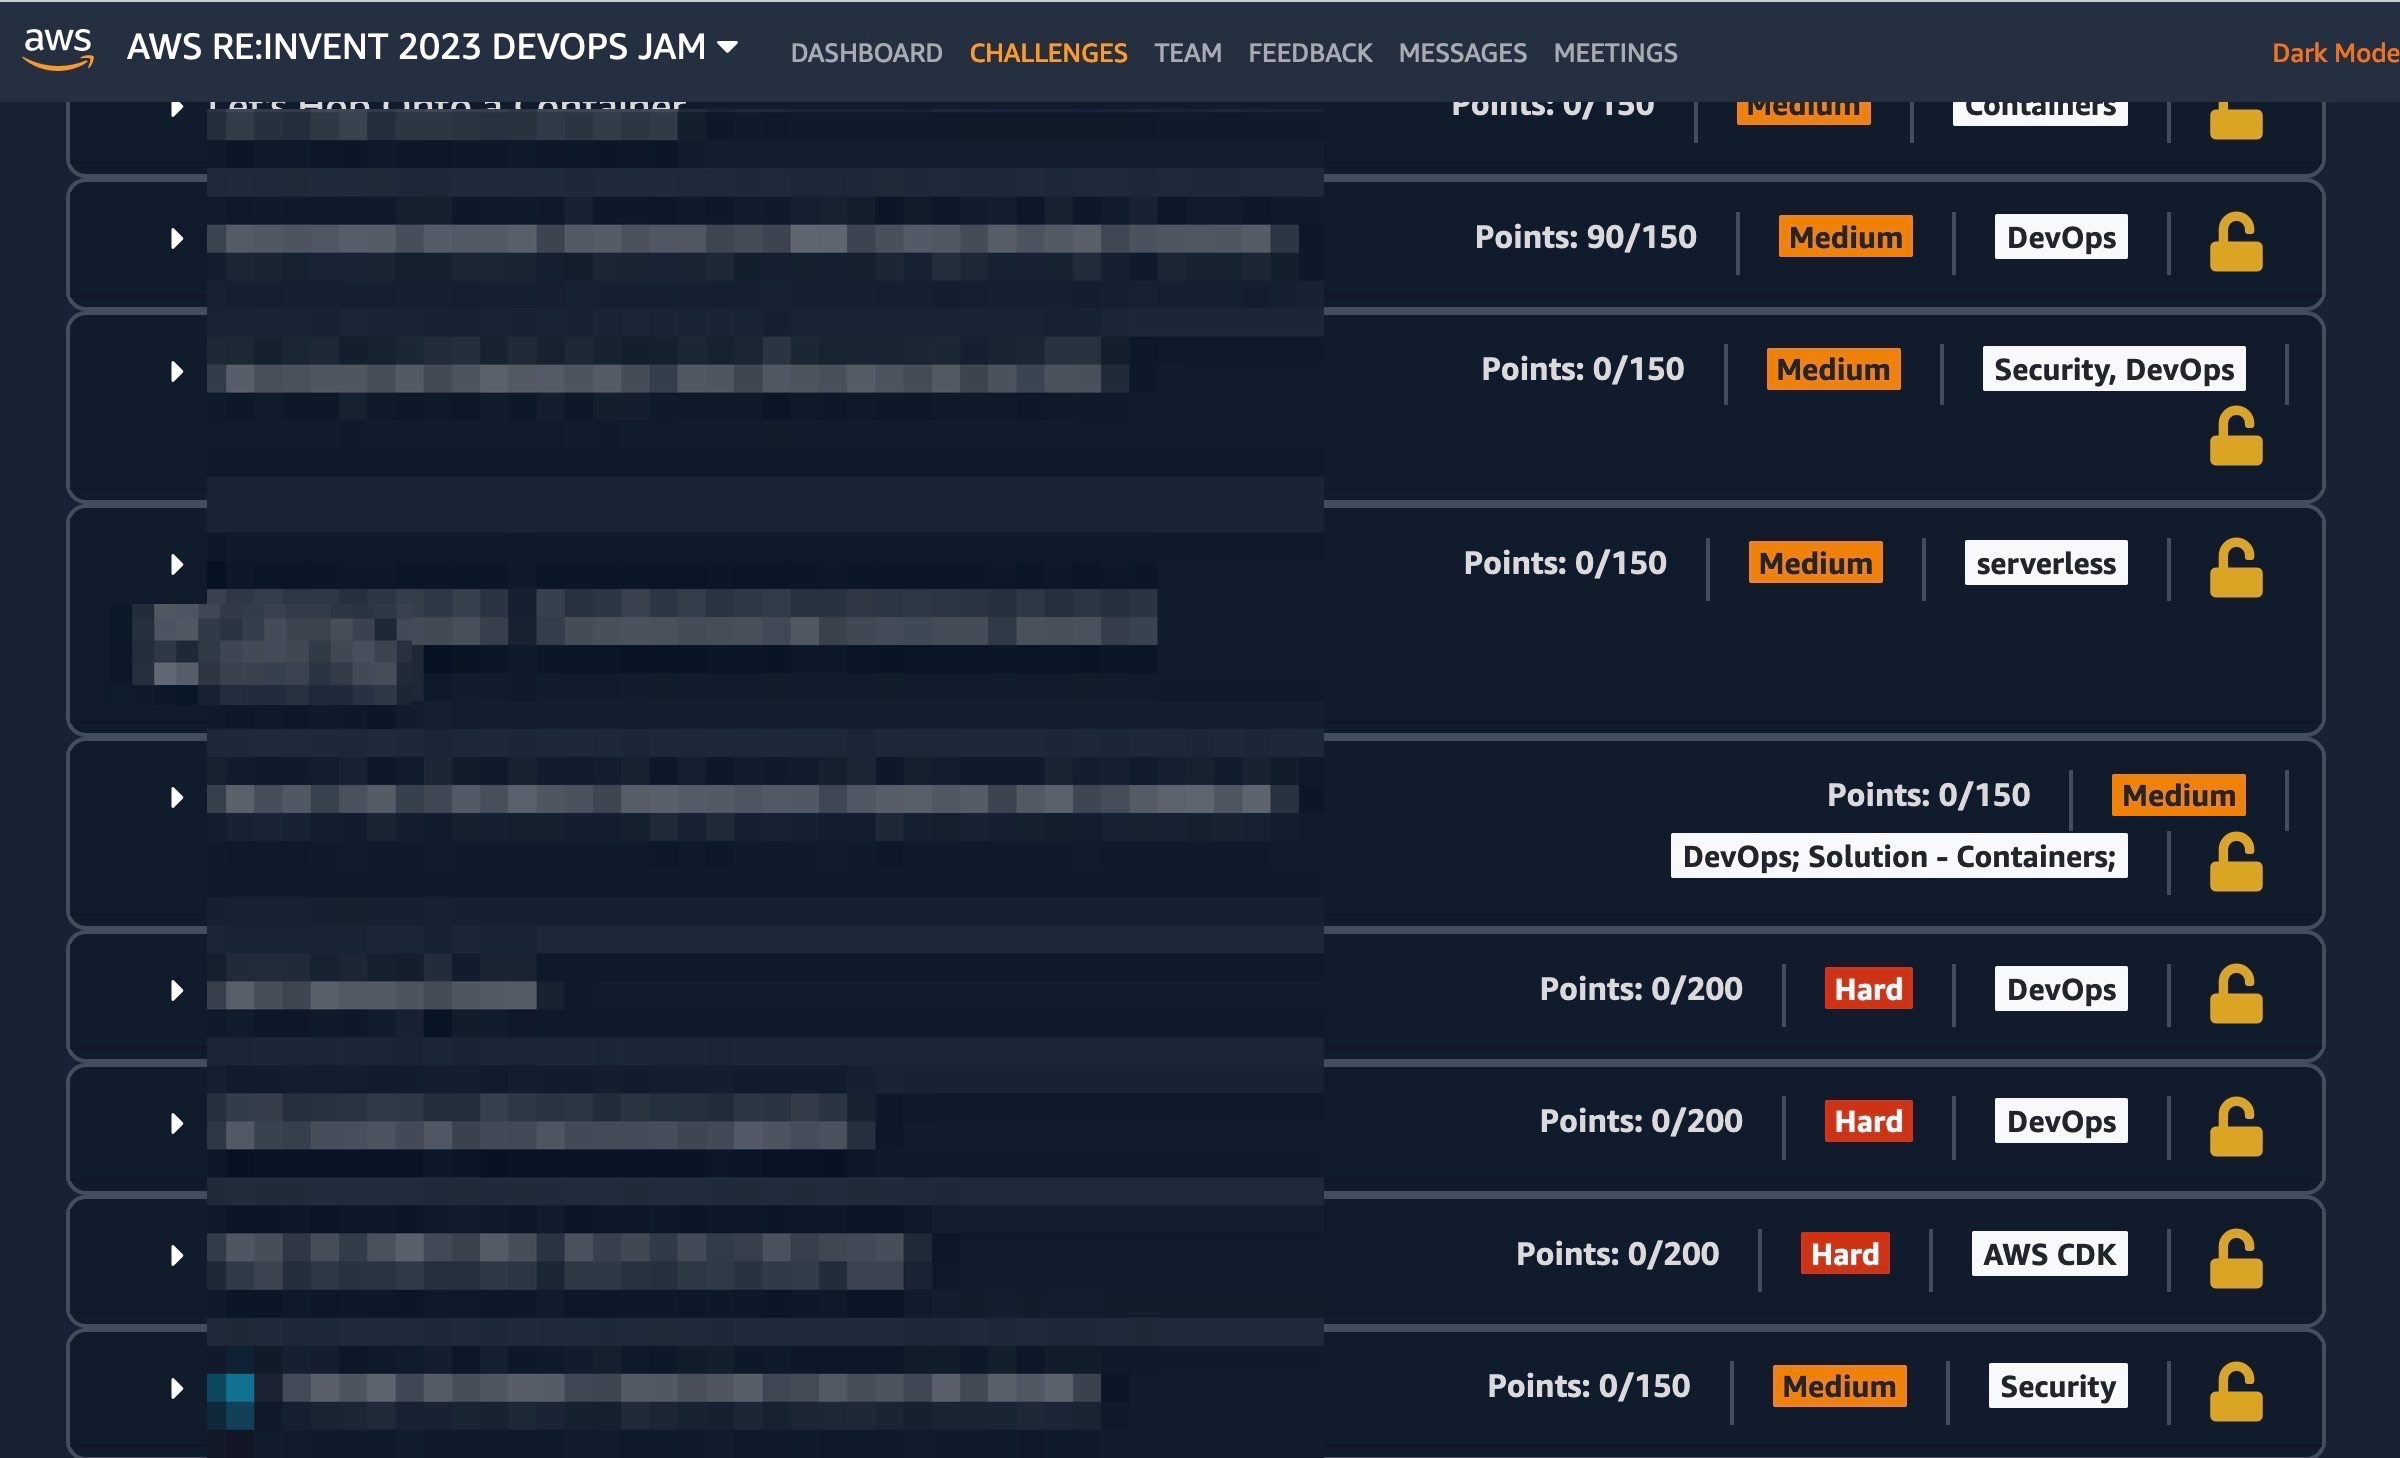
Task: Click the serverless tag
Action: point(2046,563)
